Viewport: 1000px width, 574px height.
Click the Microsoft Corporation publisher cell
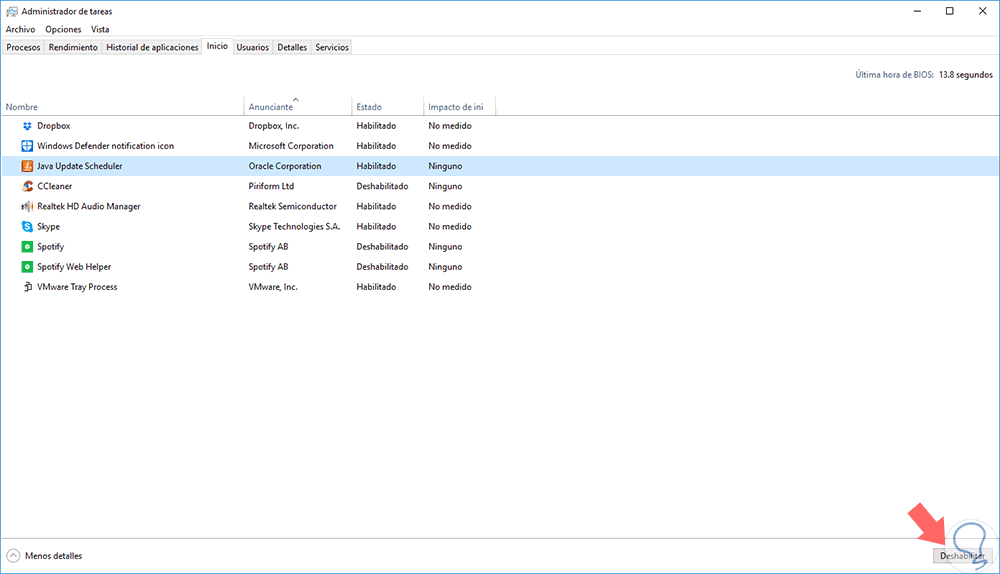[291, 146]
